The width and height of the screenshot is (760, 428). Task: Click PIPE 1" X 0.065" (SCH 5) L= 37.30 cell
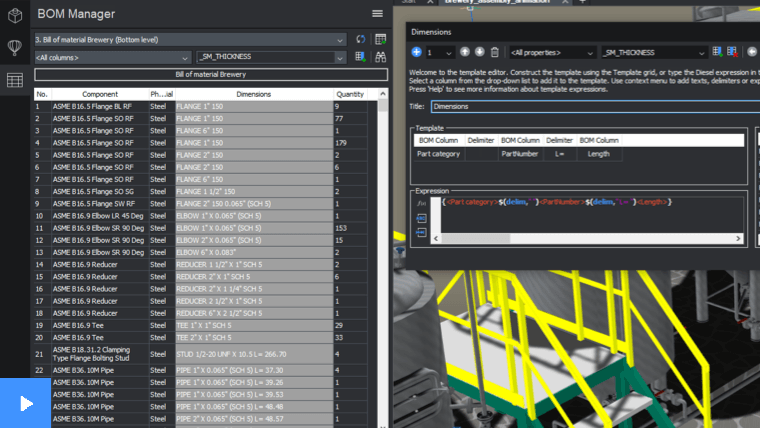tap(253, 370)
